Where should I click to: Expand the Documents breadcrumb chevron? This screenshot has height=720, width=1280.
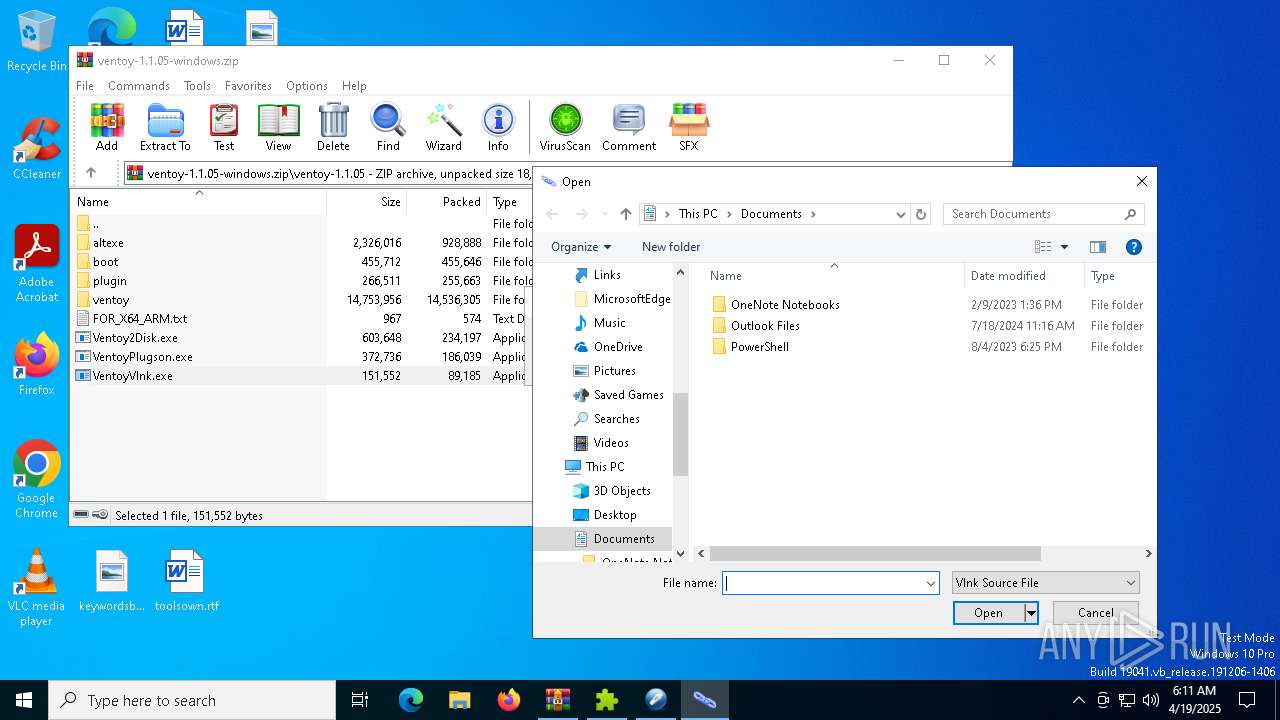813,214
